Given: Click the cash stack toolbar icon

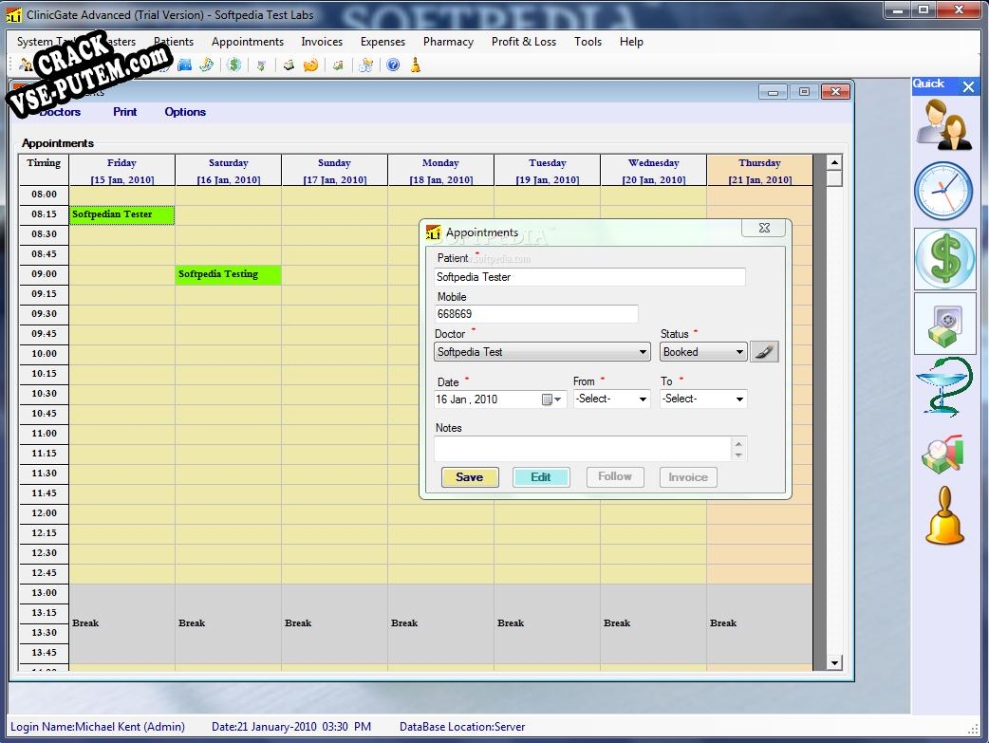Looking at the screenshot, I should tap(289, 65).
